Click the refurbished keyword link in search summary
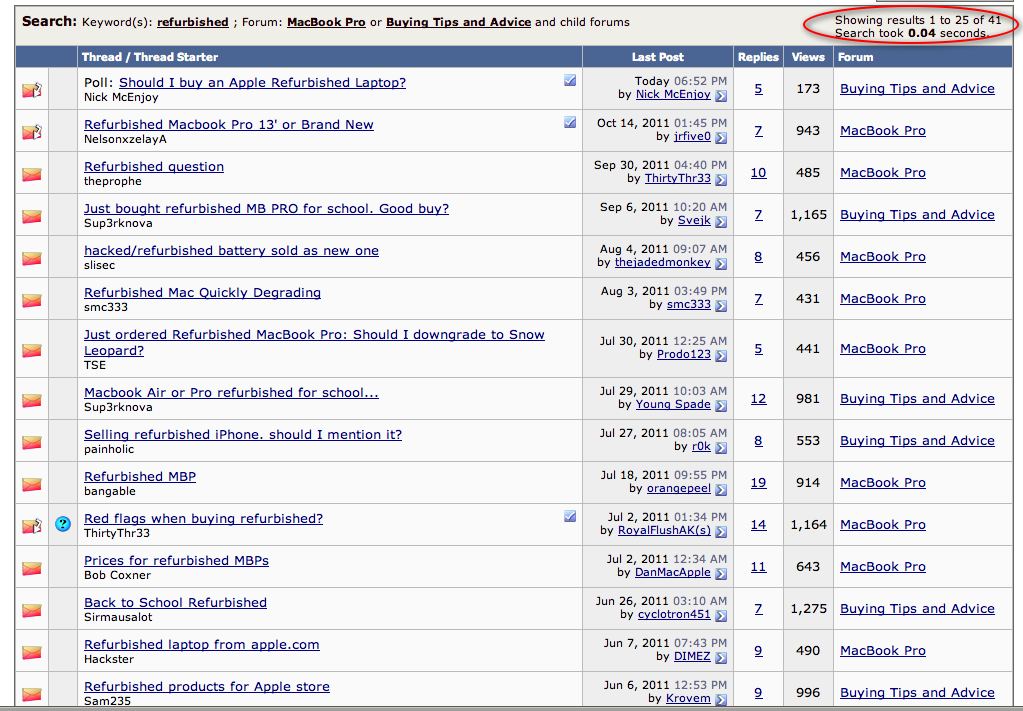The height and width of the screenshot is (711, 1023). click(x=192, y=22)
